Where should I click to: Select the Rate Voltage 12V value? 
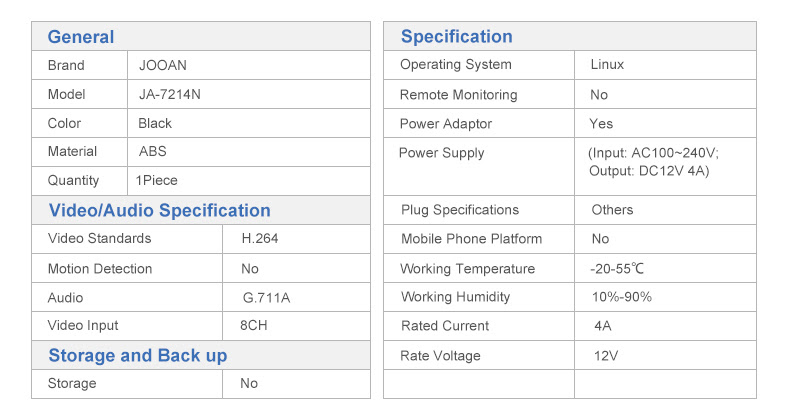tap(606, 356)
